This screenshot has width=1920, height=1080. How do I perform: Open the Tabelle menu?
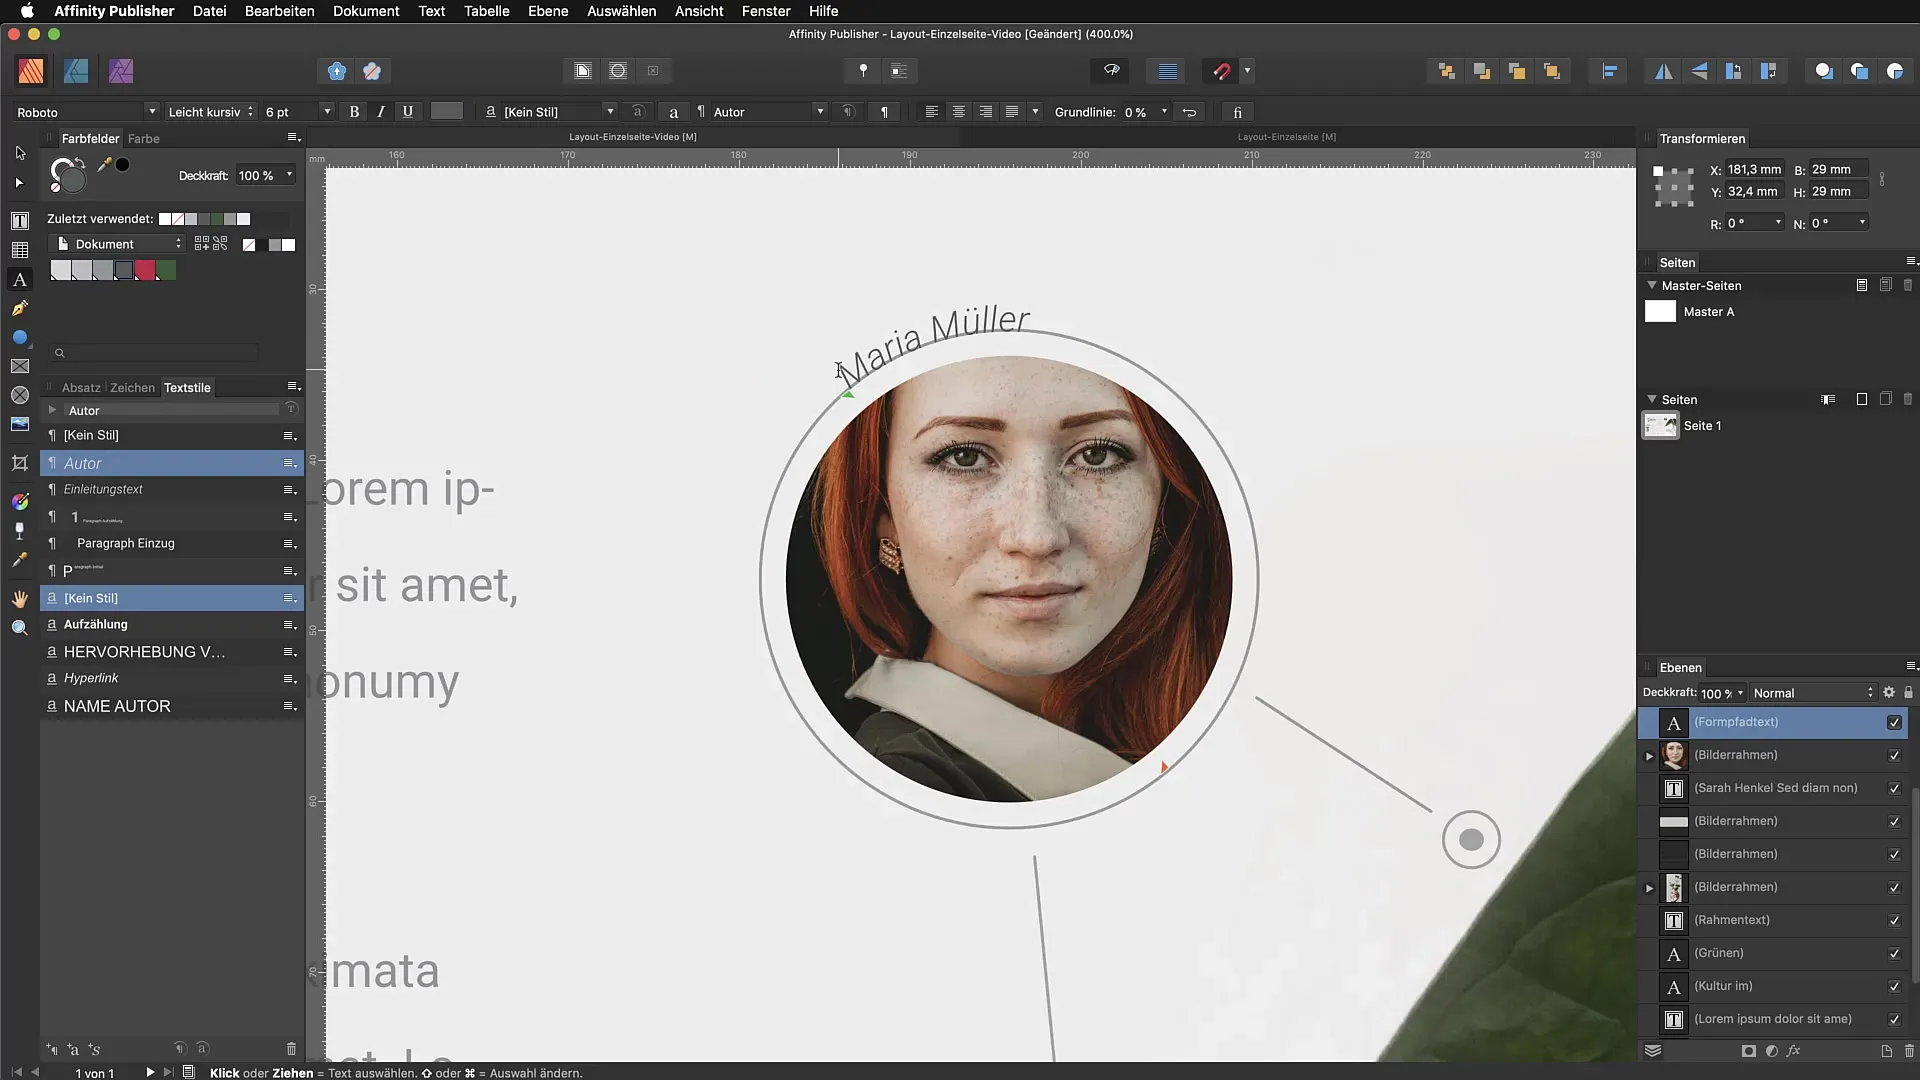487,11
